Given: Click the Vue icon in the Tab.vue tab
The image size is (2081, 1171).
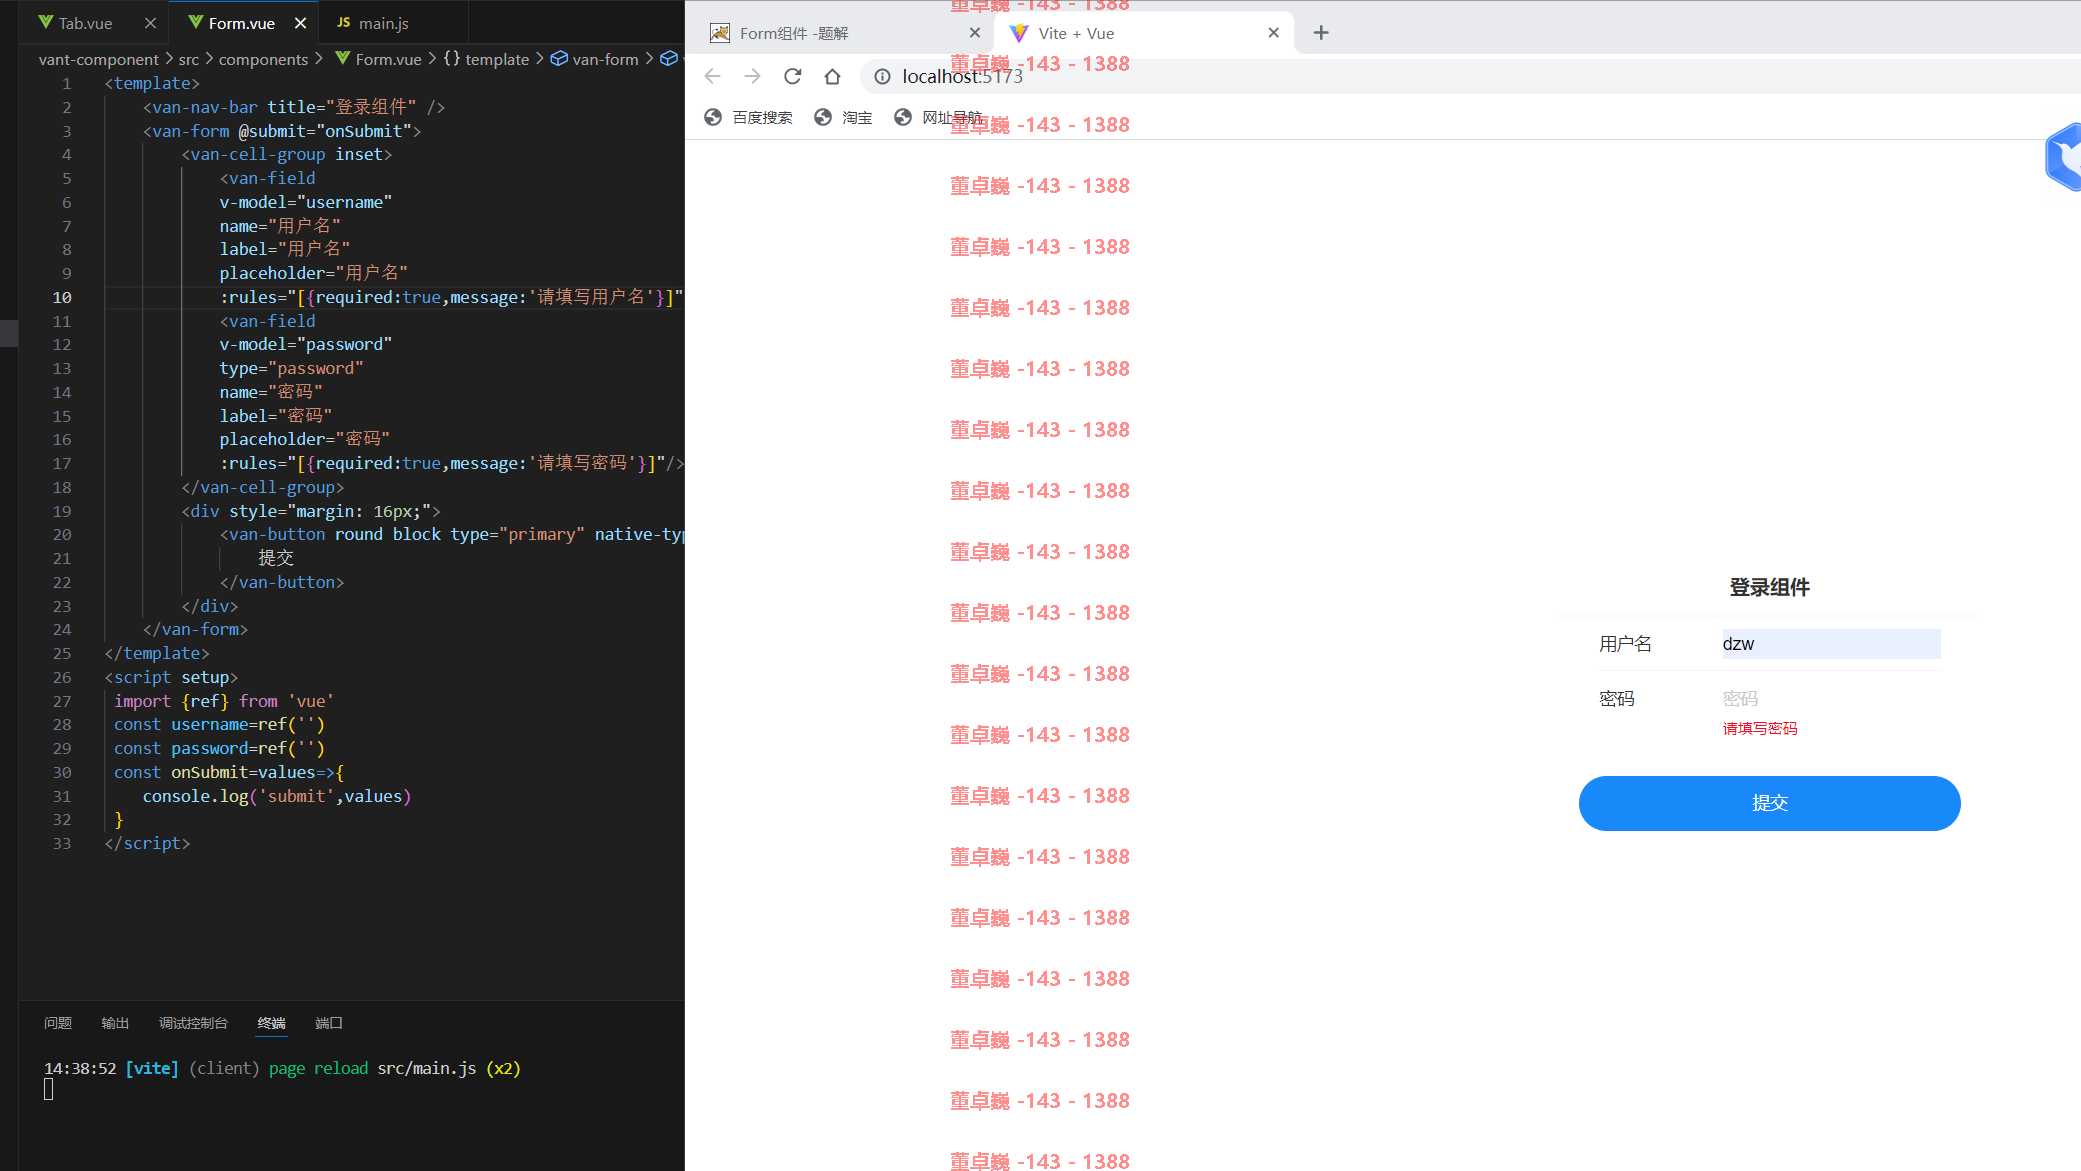Looking at the screenshot, I should 46,22.
